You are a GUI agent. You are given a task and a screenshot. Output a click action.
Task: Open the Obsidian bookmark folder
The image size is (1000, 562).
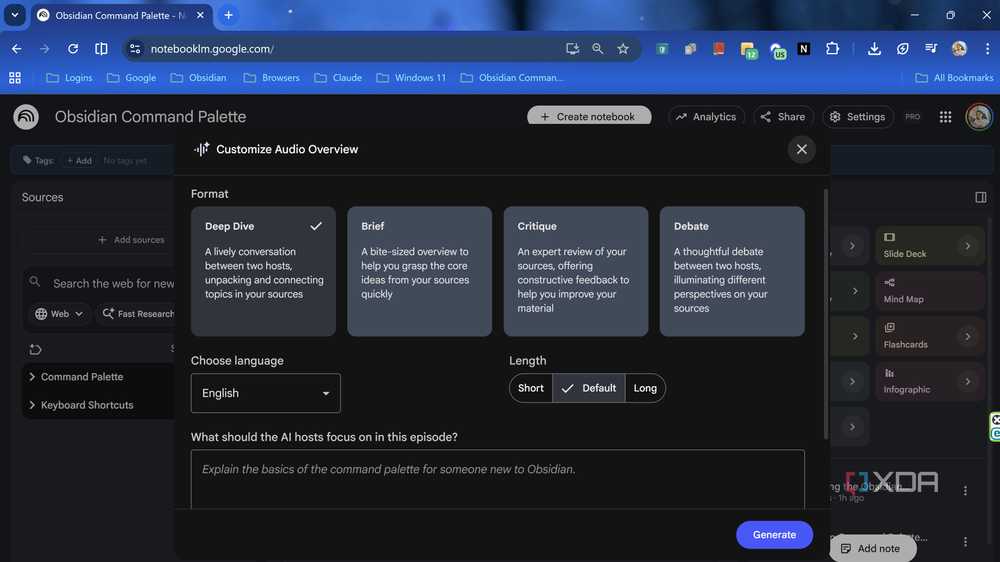(198, 78)
